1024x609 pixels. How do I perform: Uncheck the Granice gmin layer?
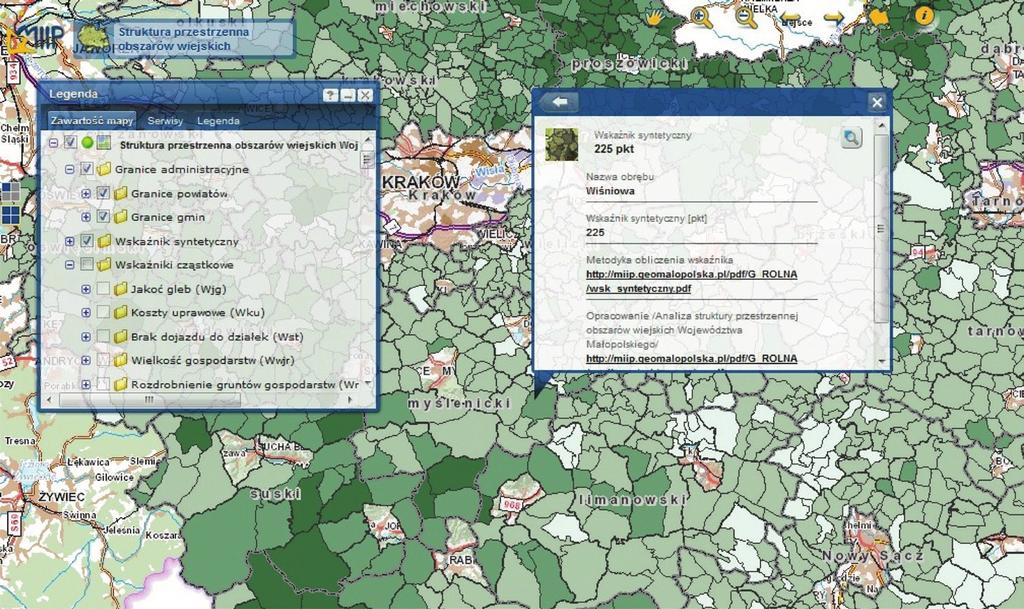click(103, 217)
